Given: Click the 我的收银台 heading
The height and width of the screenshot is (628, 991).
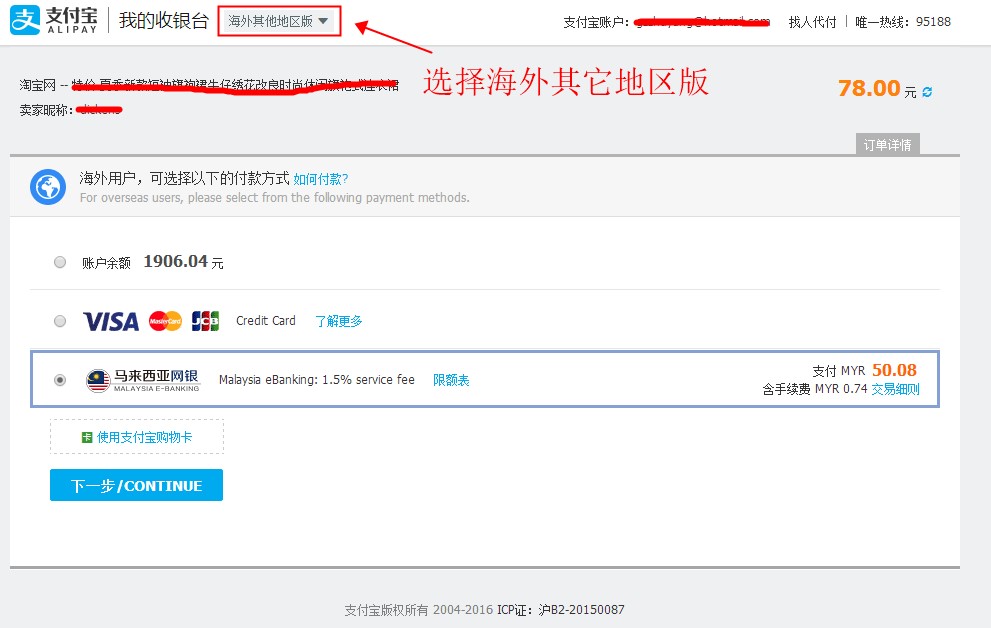Looking at the screenshot, I should [164, 20].
